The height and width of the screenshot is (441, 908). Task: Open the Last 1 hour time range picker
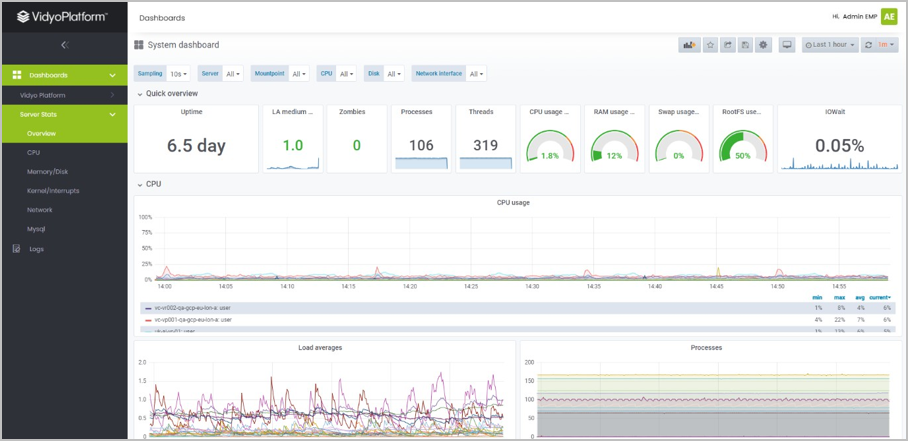829,45
